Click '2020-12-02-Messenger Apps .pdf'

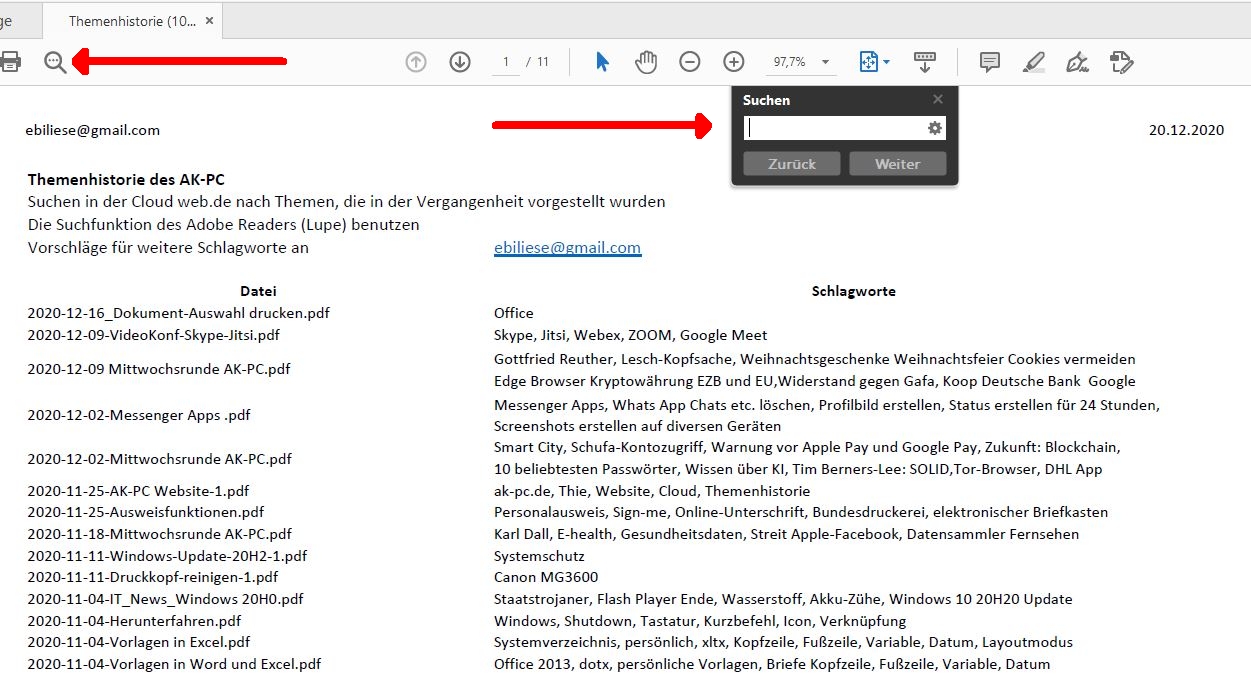(x=139, y=415)
